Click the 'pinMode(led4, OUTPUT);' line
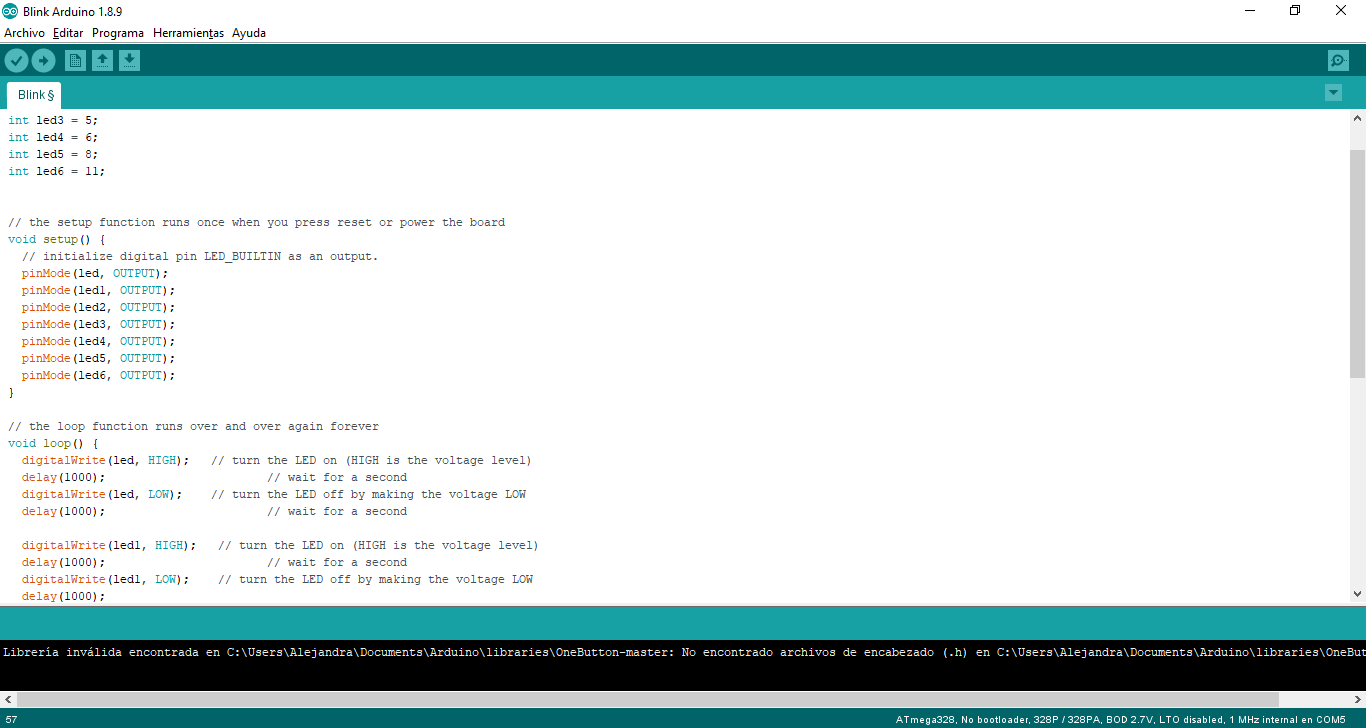1366x728 pixels. 98,341
